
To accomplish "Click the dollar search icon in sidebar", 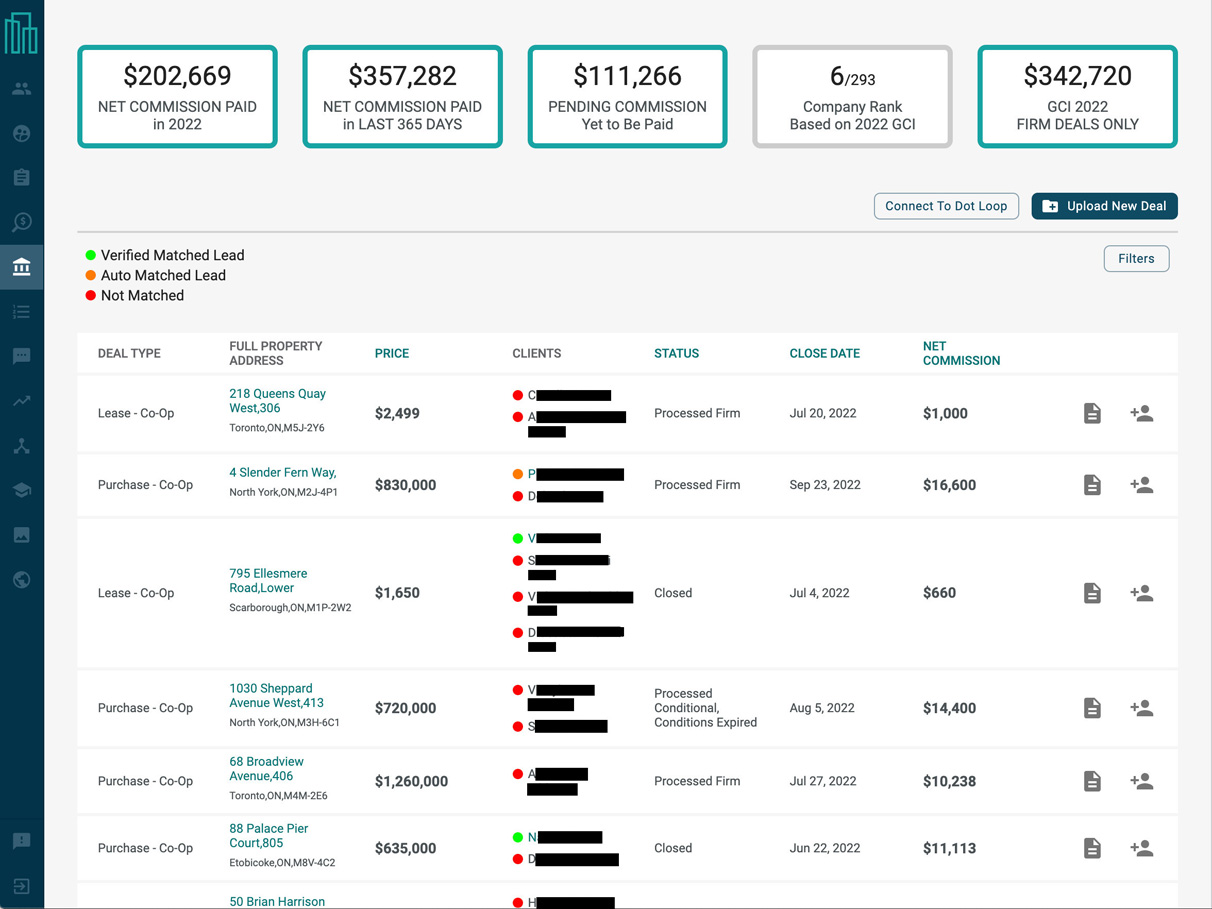I will coord(21,222).
